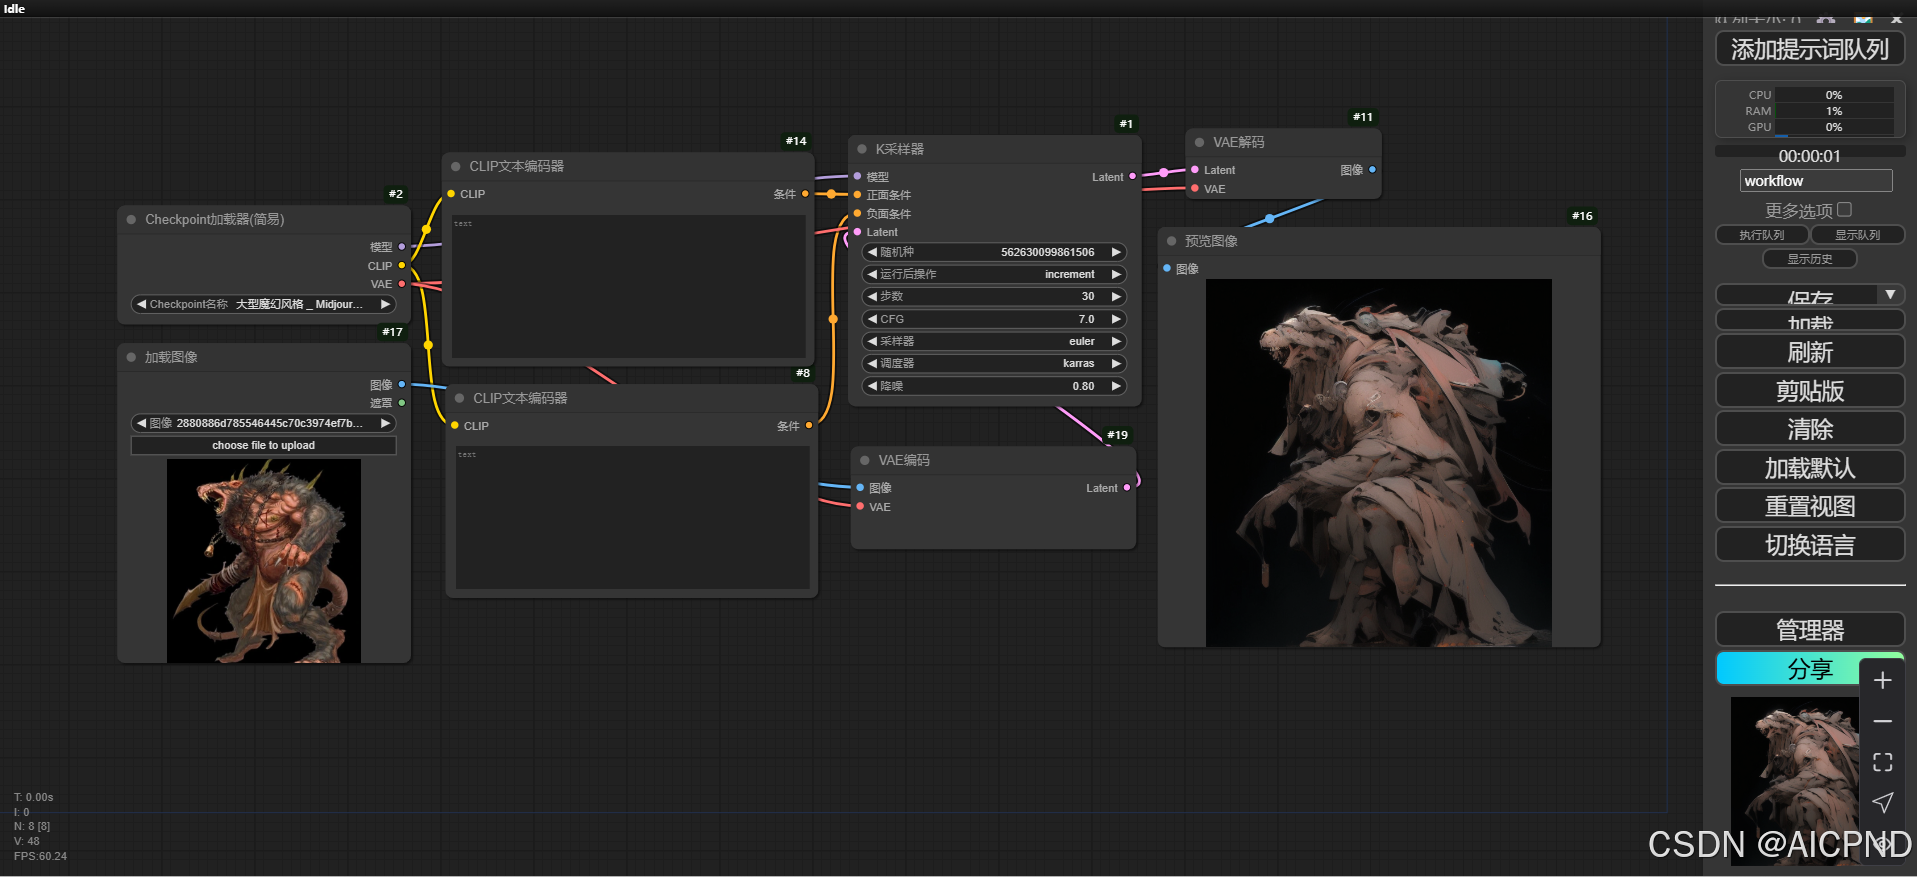Click the 重置视图 button
This screenshot has height=877, width=1917.
pos(1810,506)
